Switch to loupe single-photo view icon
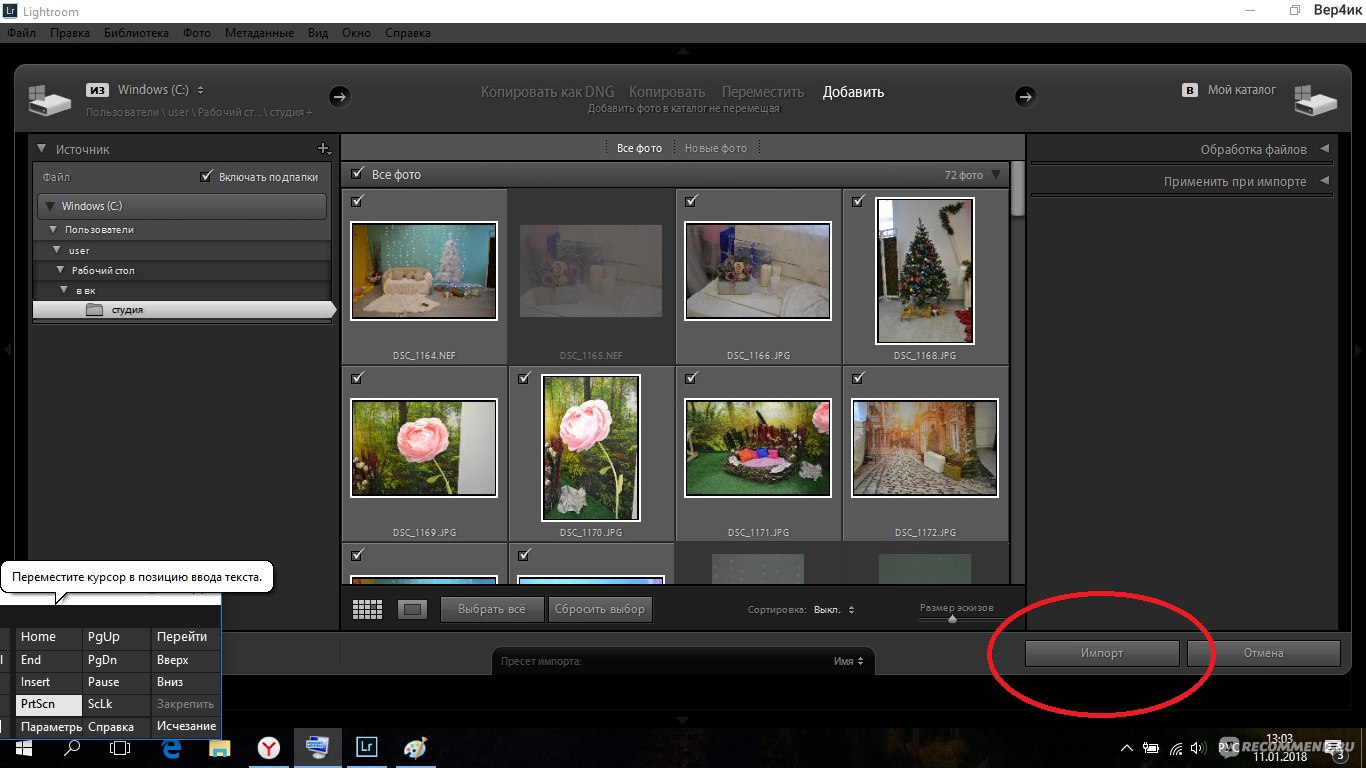This screenshot has width=1366, height=768. pos(412,609)
